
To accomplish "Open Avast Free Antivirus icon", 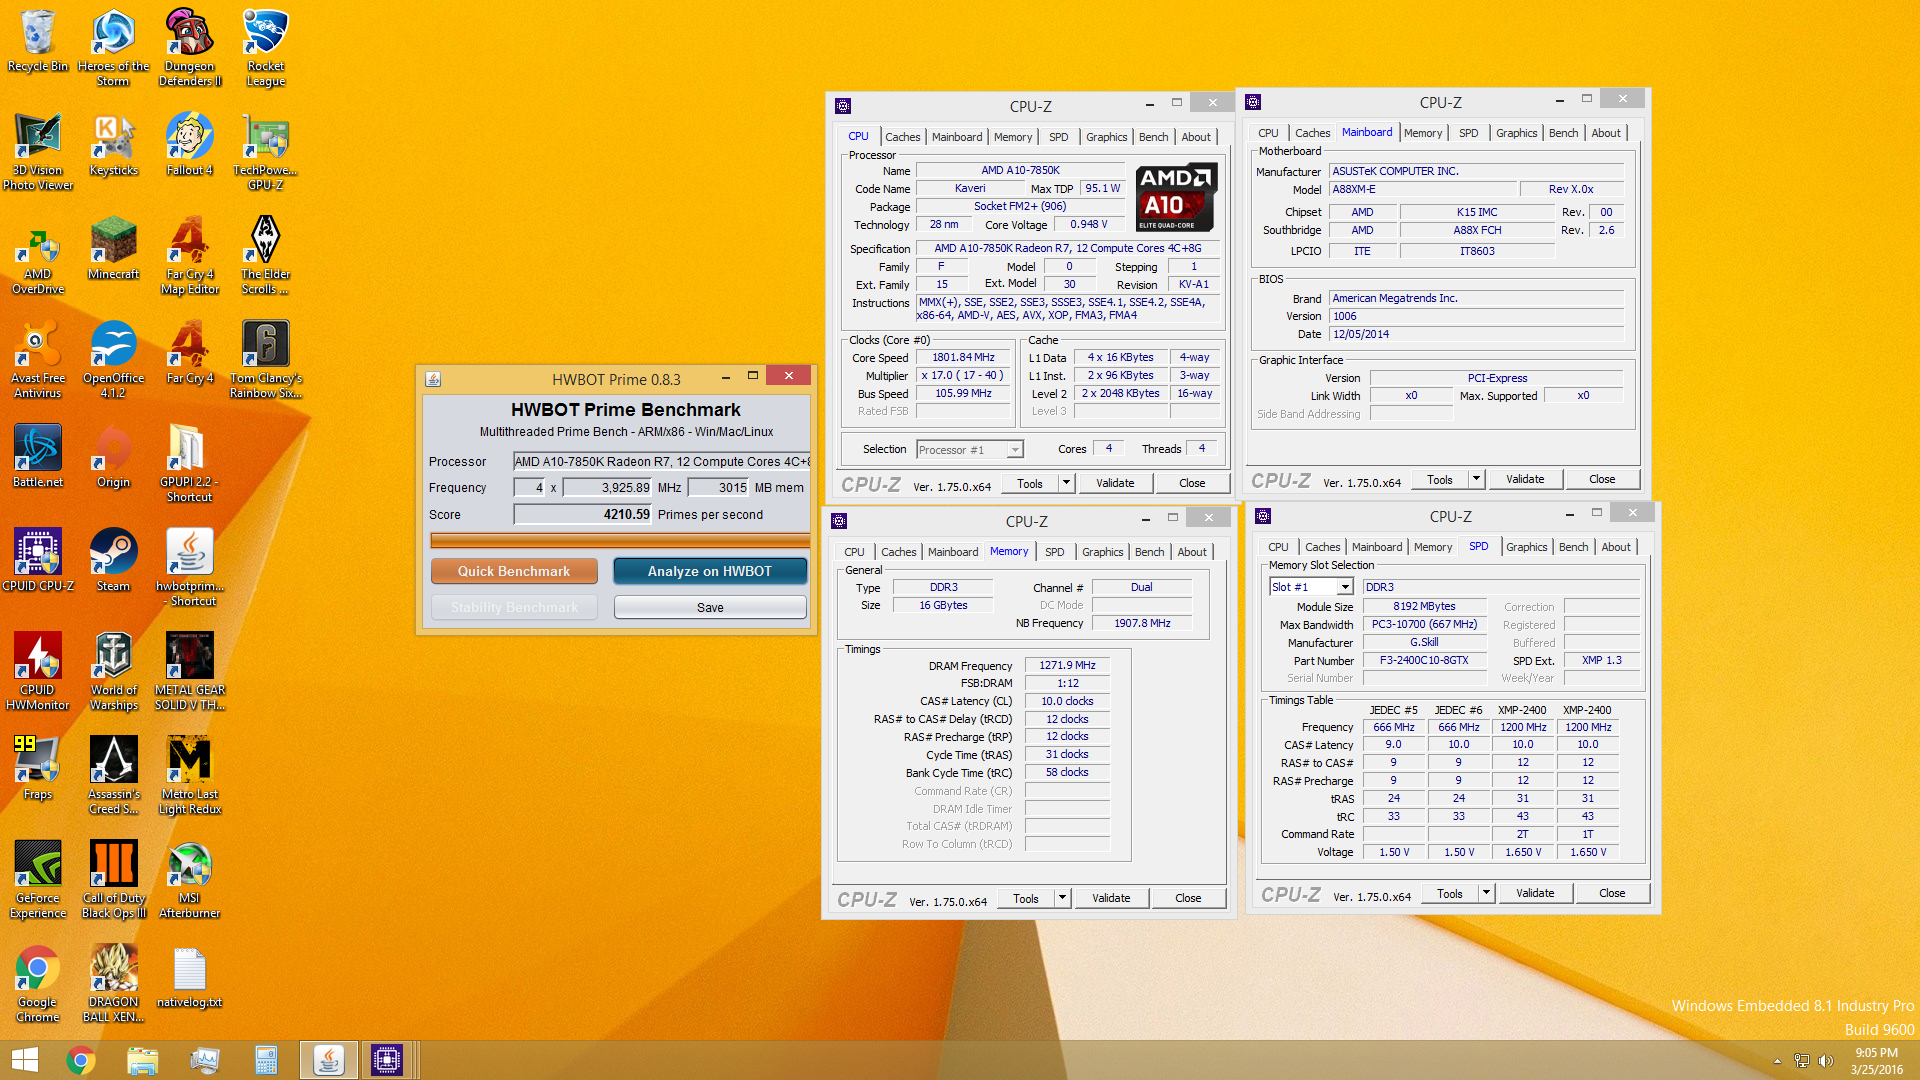I will tap(38, 360).
